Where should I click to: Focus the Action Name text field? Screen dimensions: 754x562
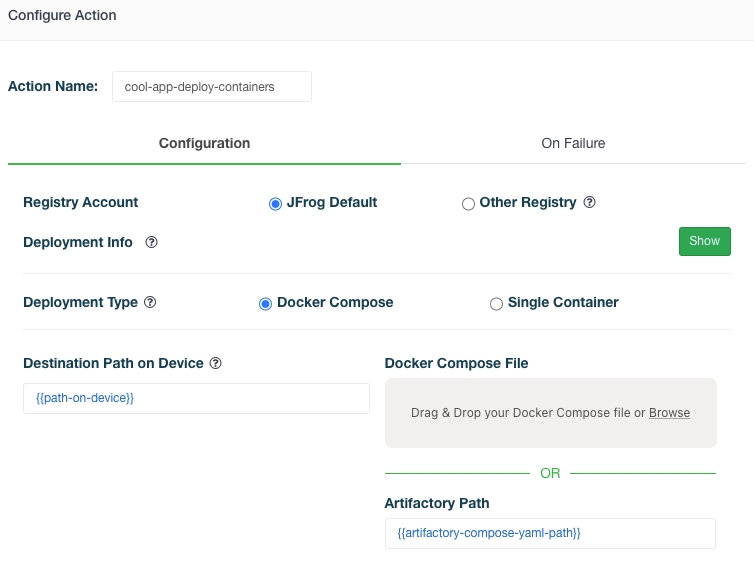coord(211,86)
